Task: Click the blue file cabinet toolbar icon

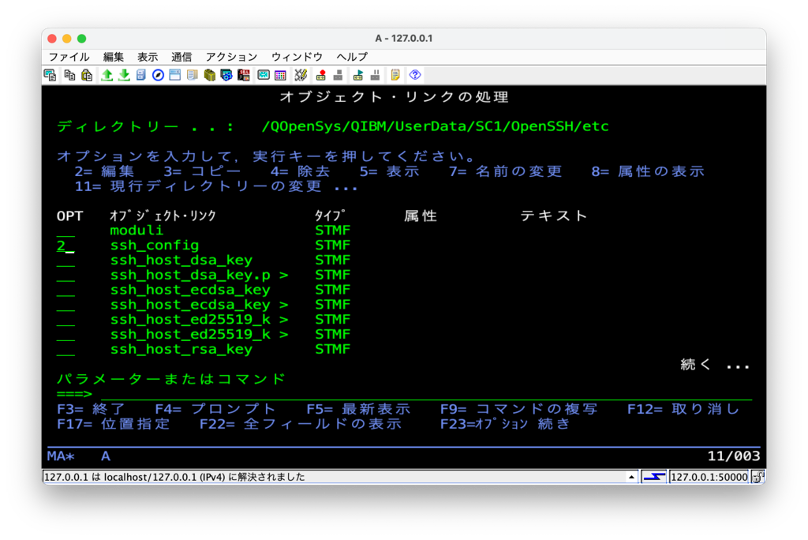Action: pyautogui.click(x=141, y=75)
